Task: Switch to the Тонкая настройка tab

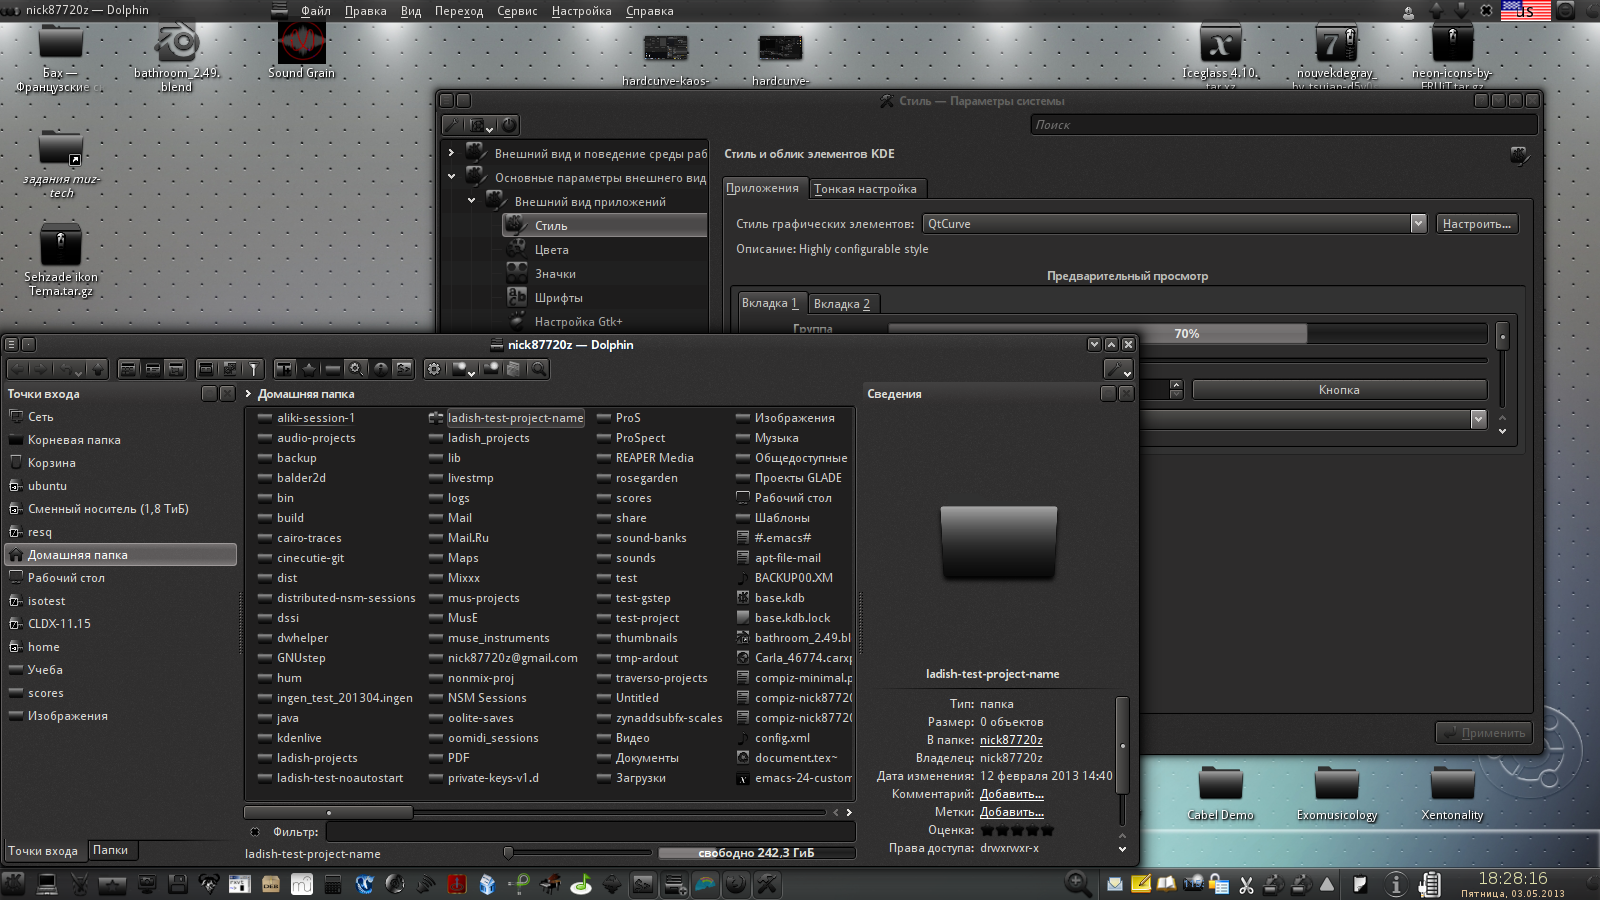Action: 865,189
